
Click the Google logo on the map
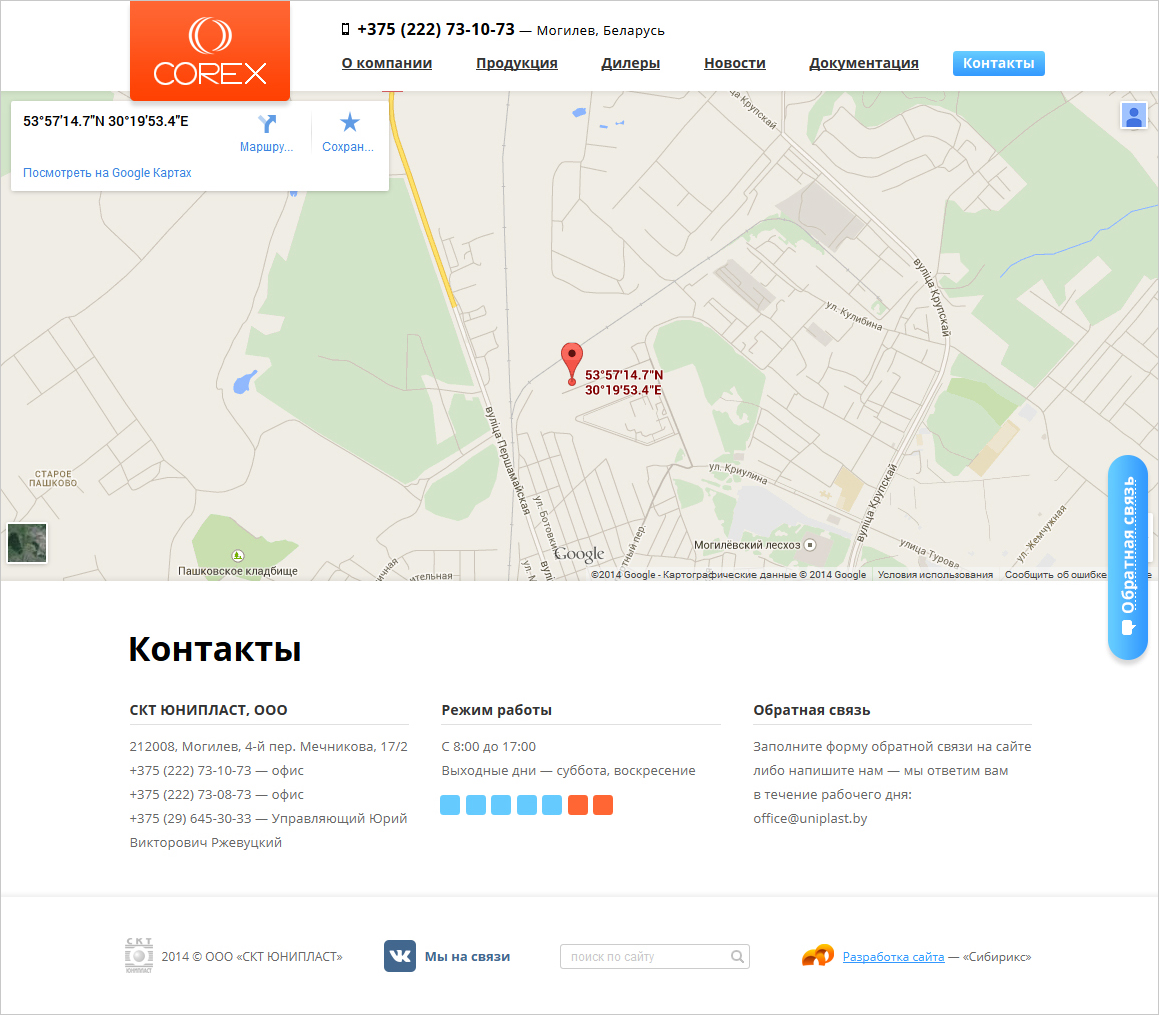click(x=579, y=554)
